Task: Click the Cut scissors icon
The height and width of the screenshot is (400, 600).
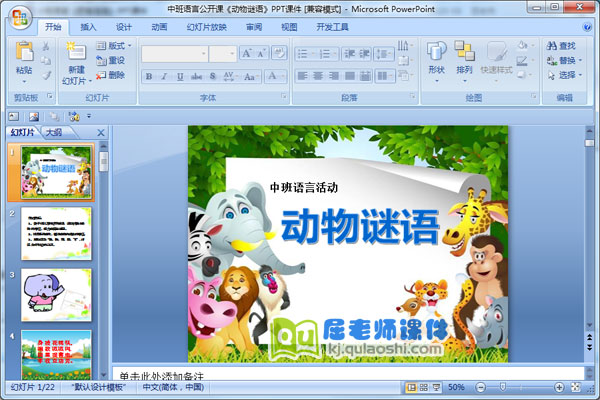Action: 46,46
